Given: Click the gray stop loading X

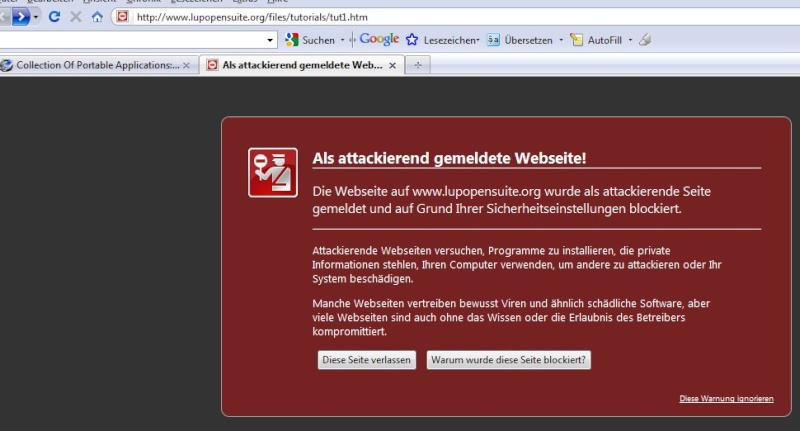Looking at the screenshot, I should coord(76,17).
